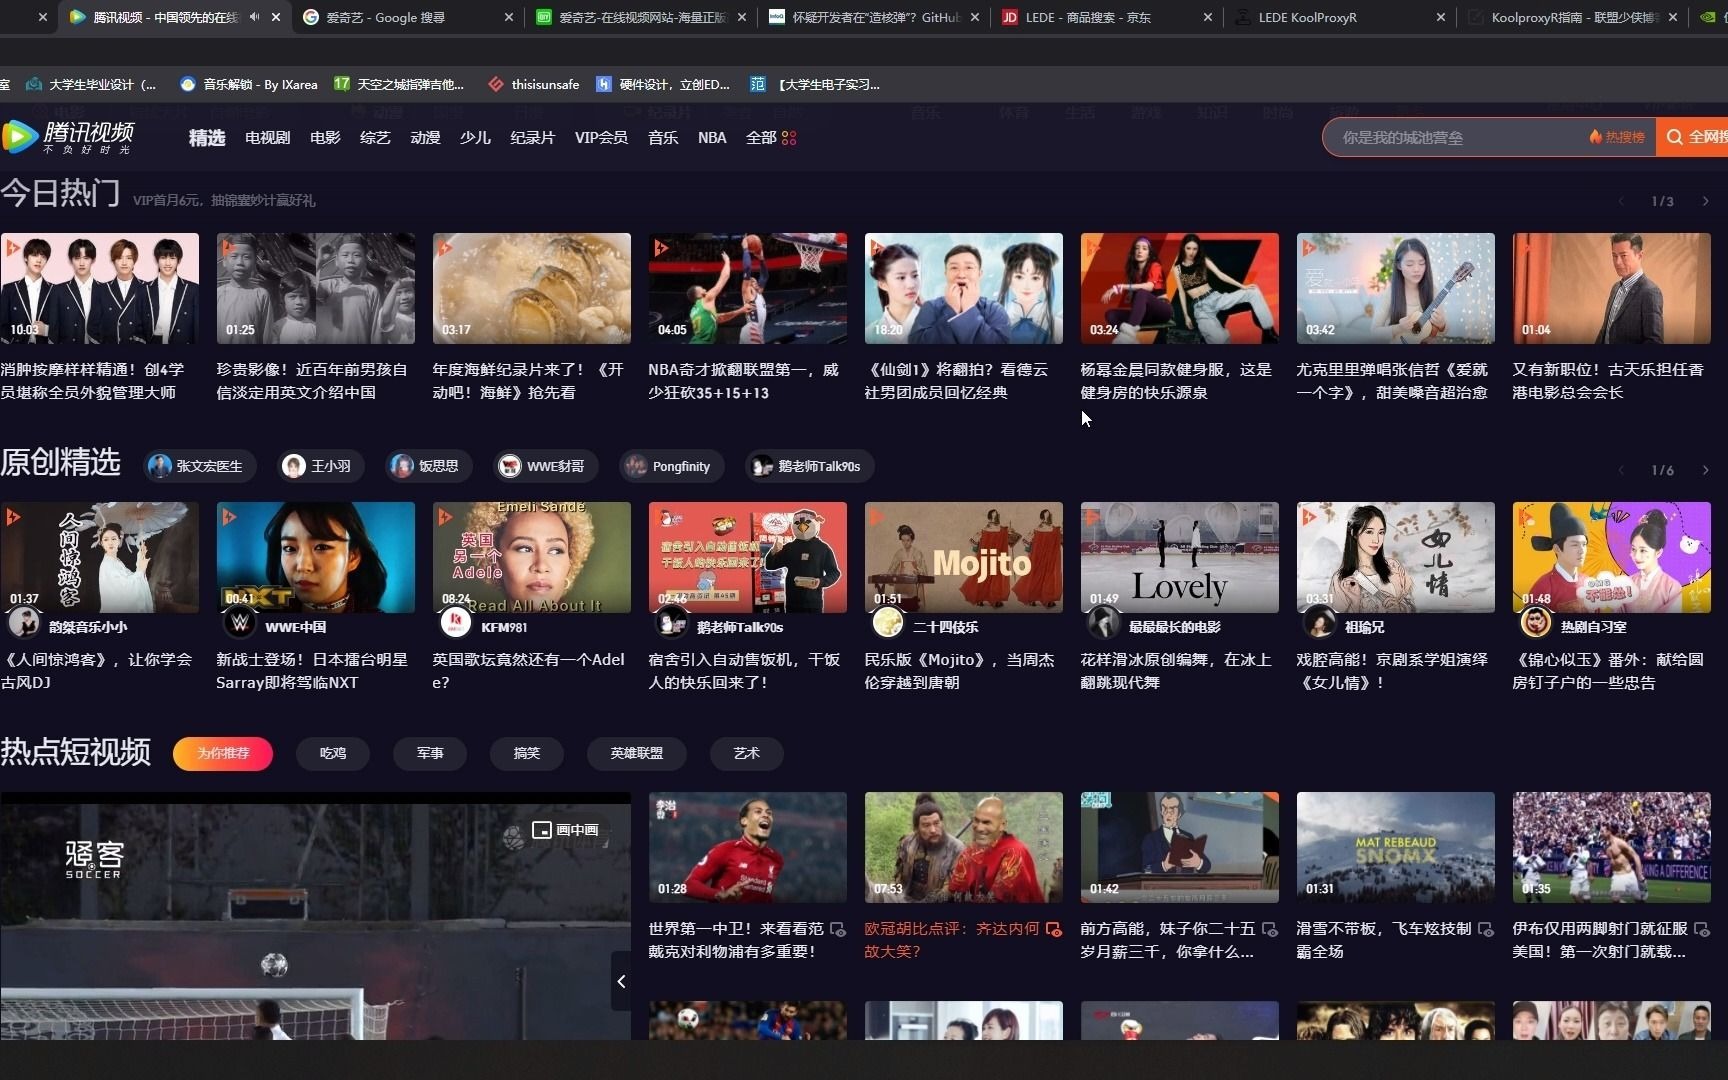Viewport: 1728px width, 1080px height.
Task: Open the NBA navigation tab
Action: point(712,138)
